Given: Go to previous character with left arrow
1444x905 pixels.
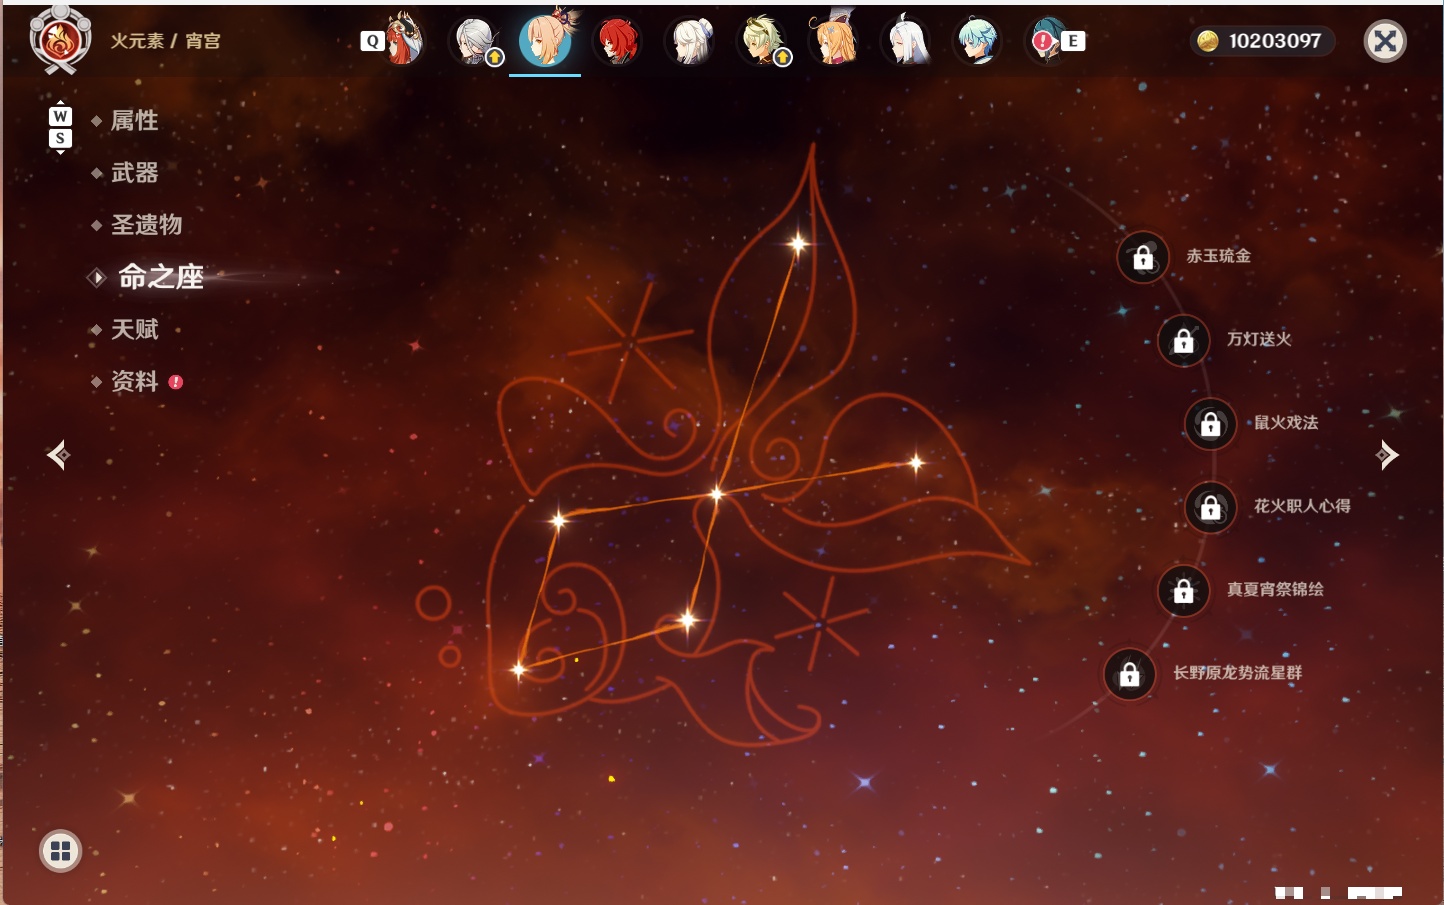Looking at the screenshot, I should point(59,455).
